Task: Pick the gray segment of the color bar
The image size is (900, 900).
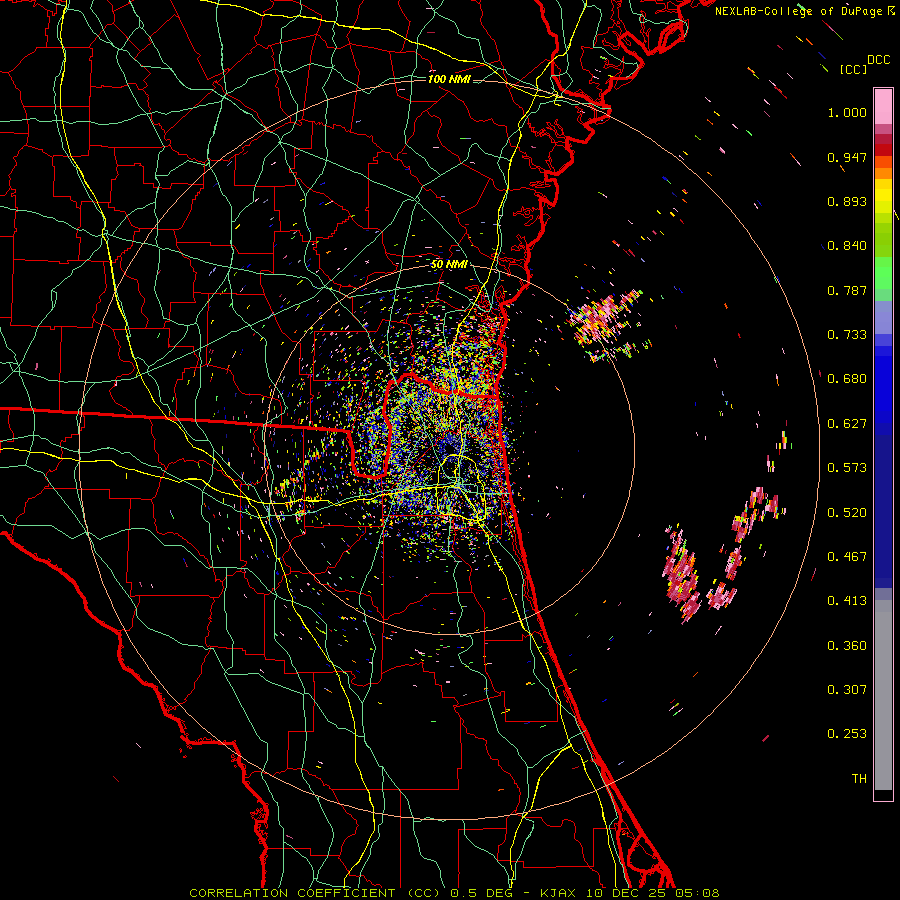Action: tap(883, 695)
